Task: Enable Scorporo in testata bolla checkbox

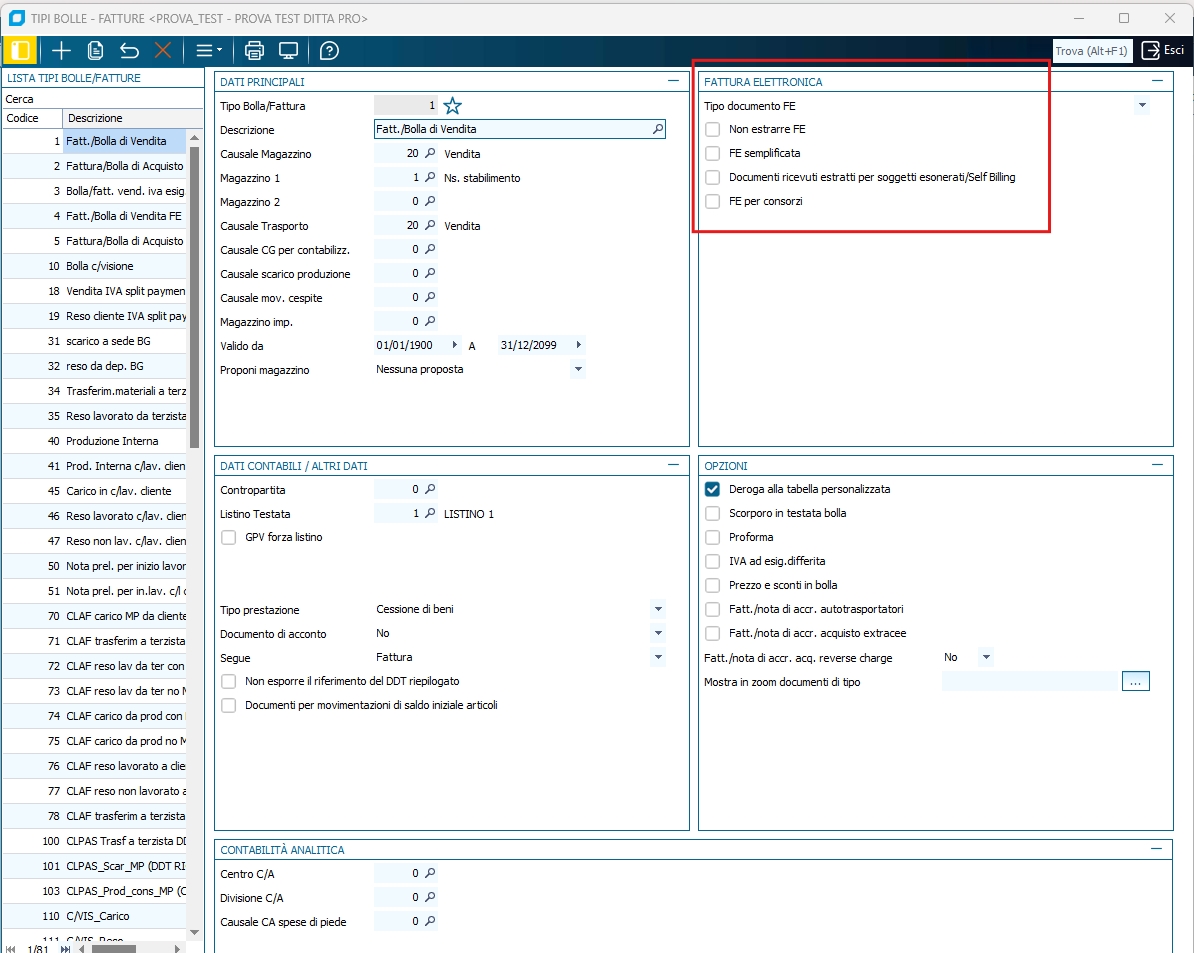Action: [x=713, y=513]
